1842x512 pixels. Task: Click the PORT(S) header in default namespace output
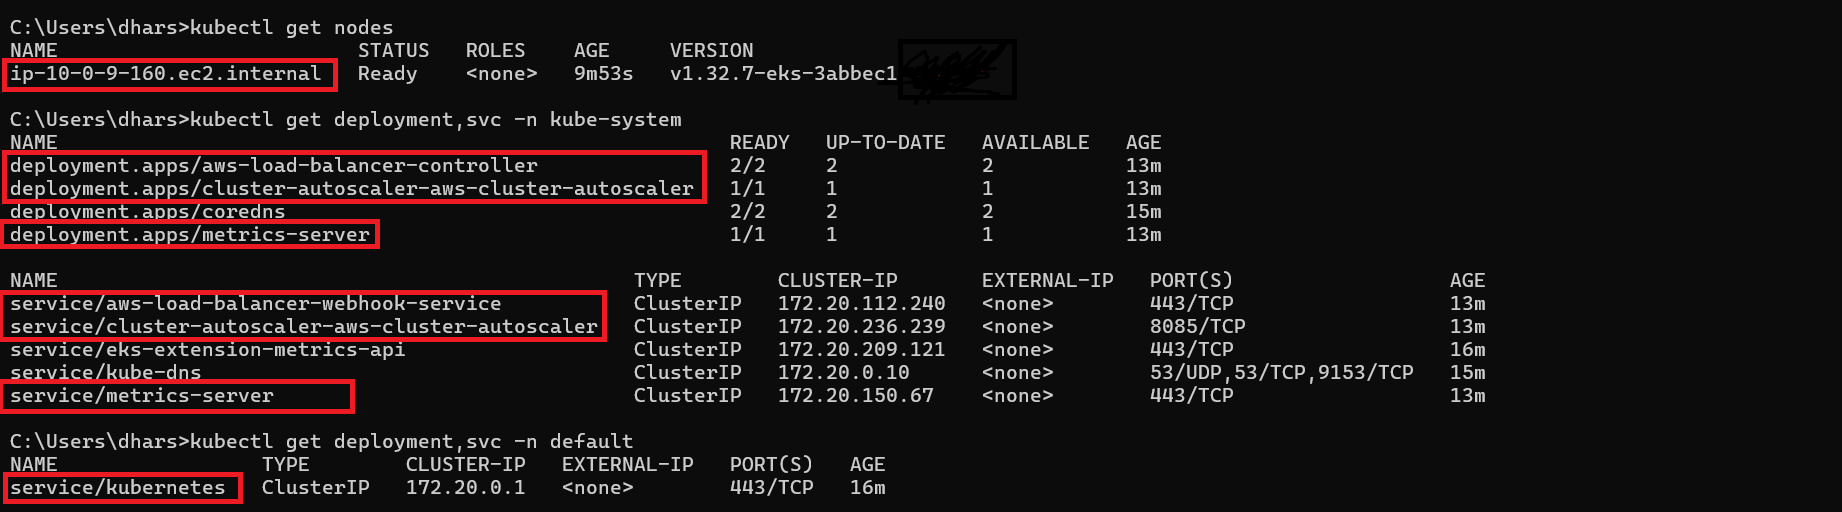pos(771,465)
